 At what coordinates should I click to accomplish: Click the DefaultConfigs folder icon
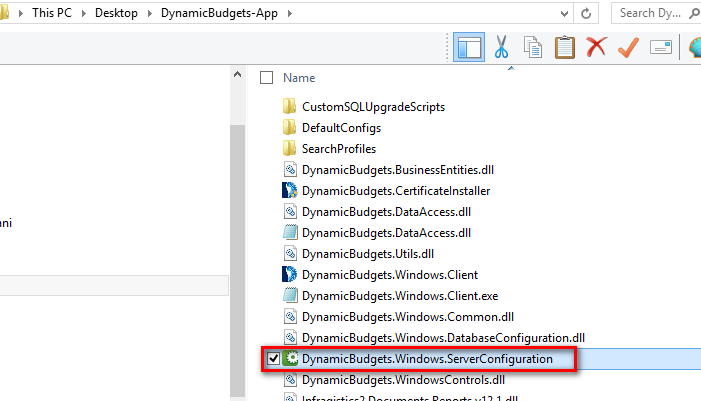pyautogui.click(x=290, y=127)
